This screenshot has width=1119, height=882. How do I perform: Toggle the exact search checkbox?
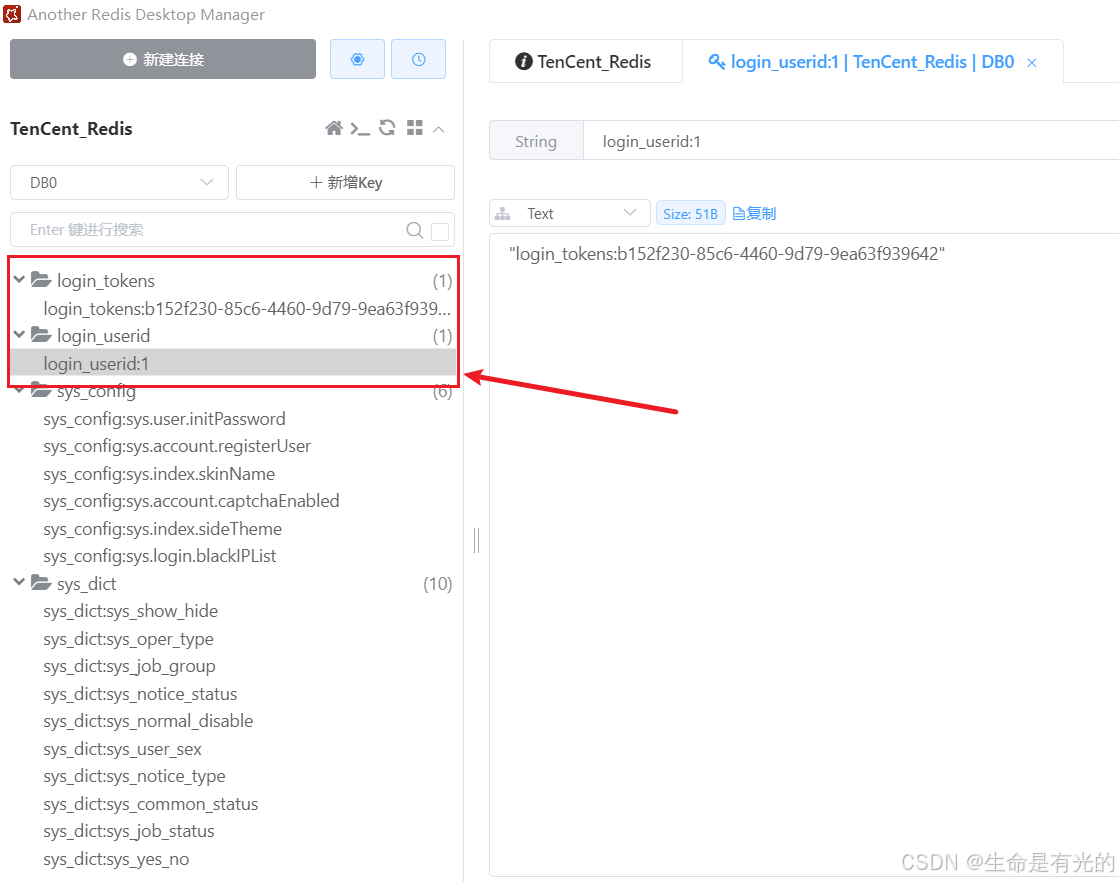[440, 230]
